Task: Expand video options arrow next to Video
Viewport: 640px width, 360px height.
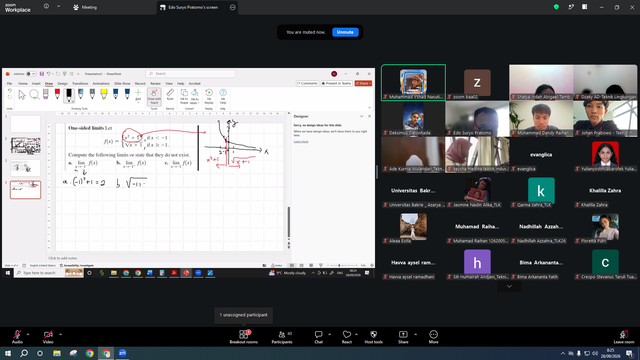Action: pos(60,334)
